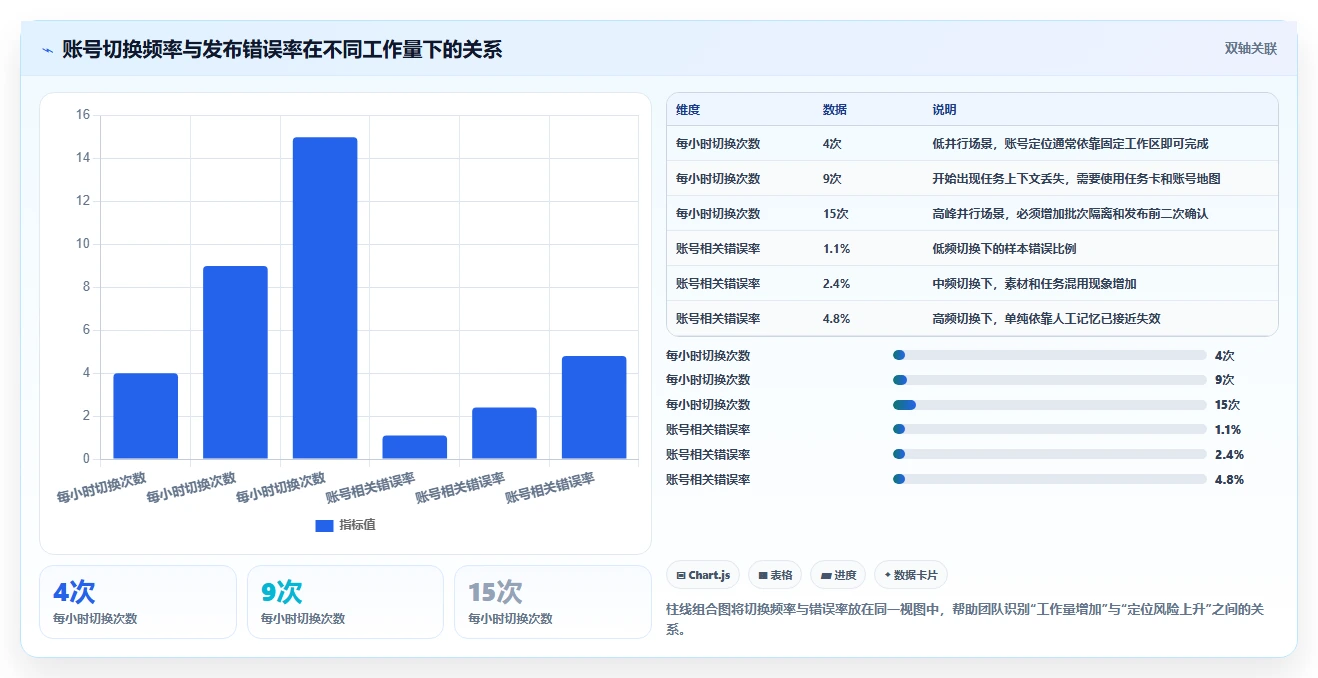Select the gray 15次 summary card
The width and height of the screenshot is (1318, 678).
click(553, 602)
